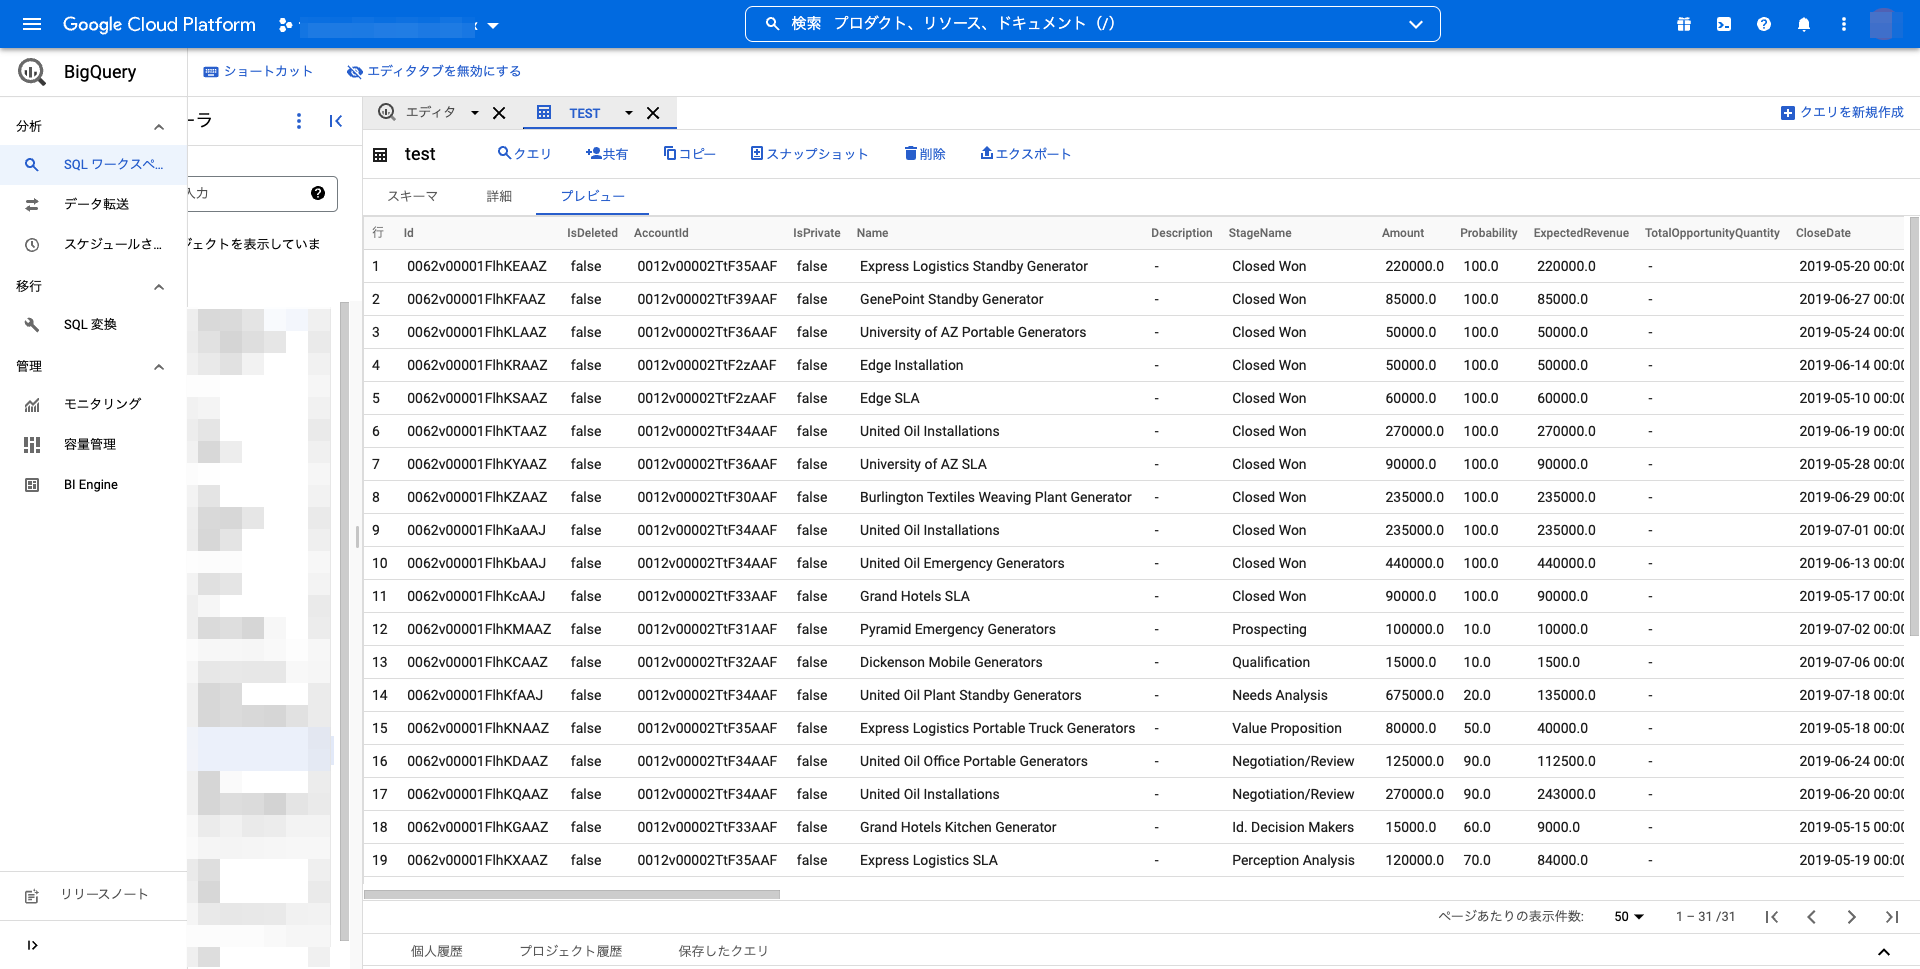The width and height of the screenshot is (1920, 969).
Task: Disable editor tabs via エディタタブを無効にする
Action: point(434,72)
